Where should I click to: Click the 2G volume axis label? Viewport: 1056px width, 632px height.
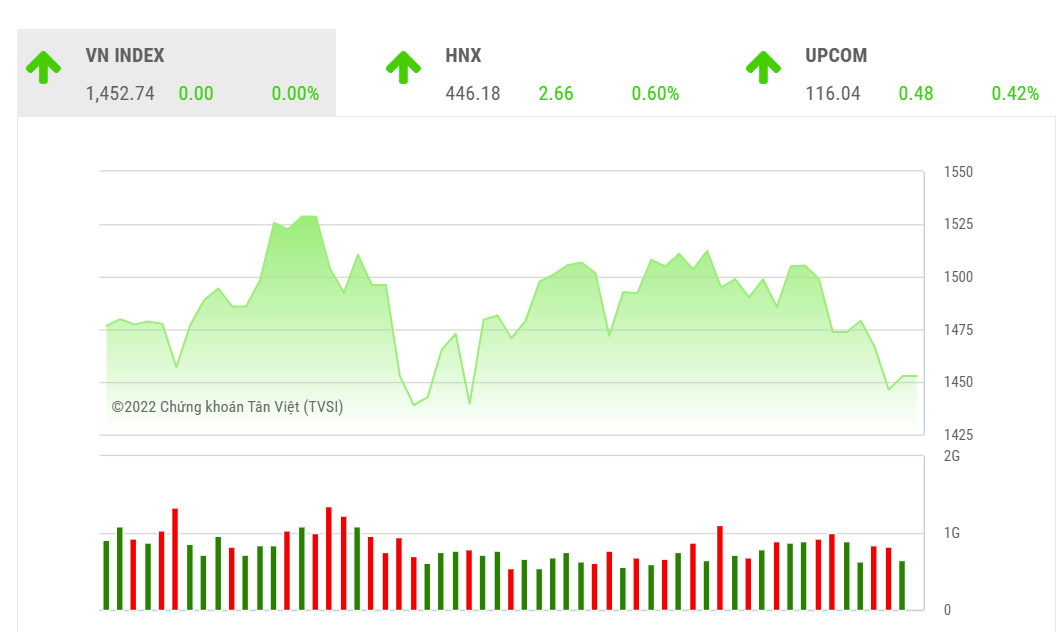point(952,456)
